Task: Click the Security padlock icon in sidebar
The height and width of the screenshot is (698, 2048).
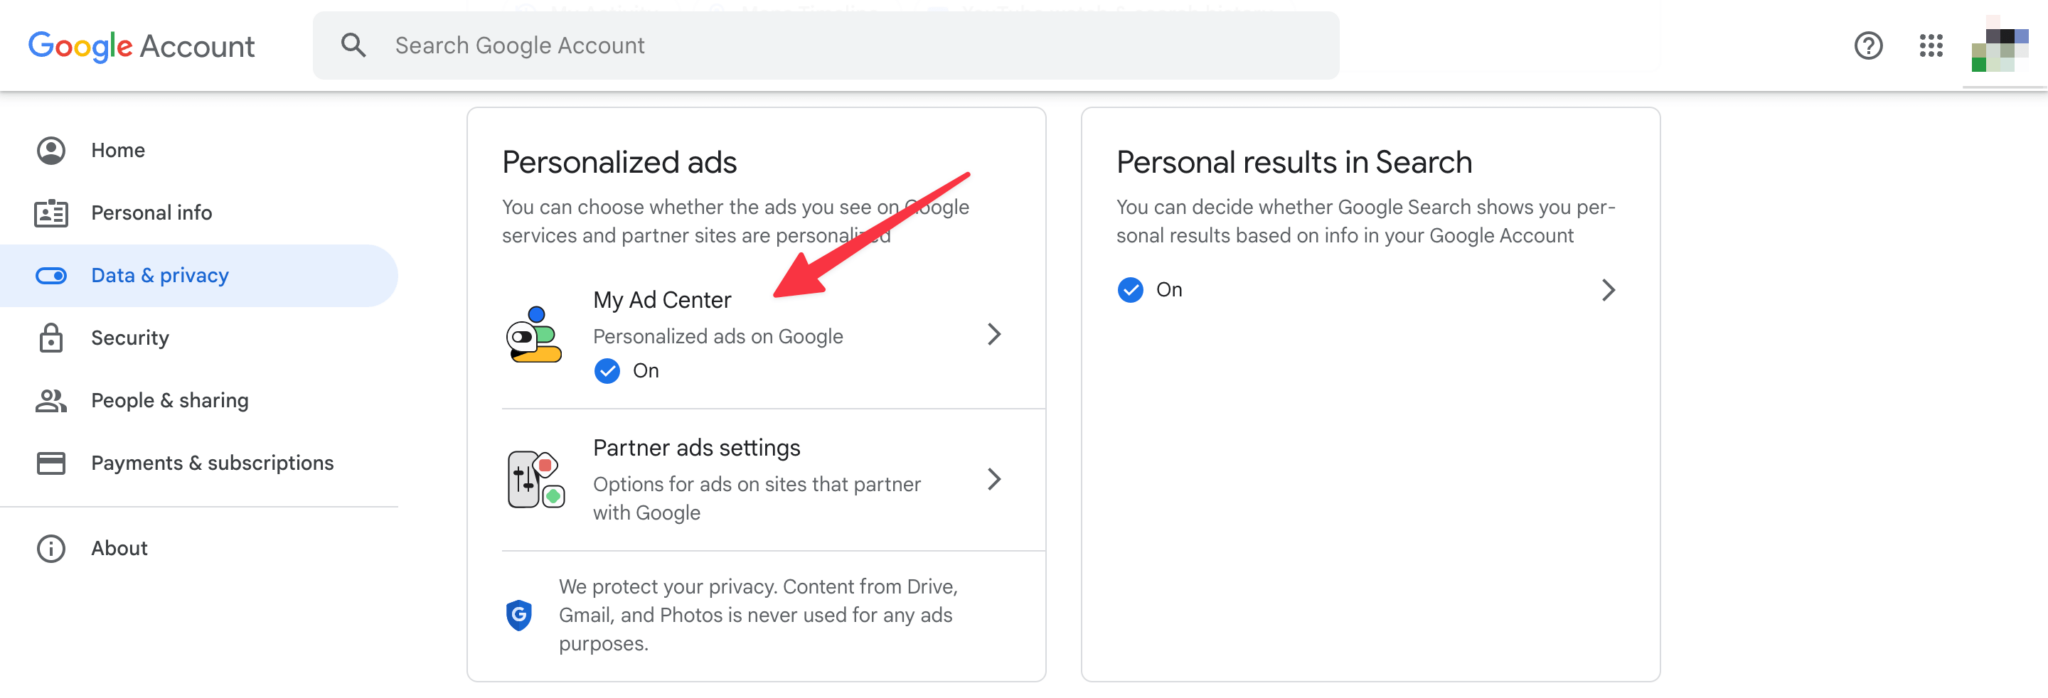Action: pos(51,338)
